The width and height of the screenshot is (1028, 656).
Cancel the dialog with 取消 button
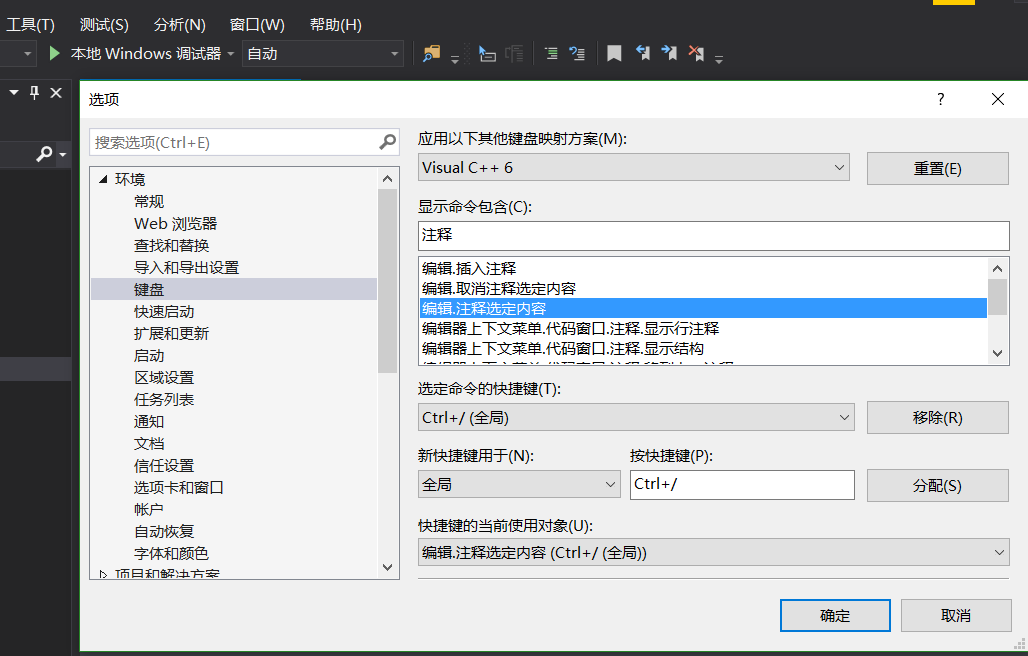pyautogui.click(x=956, y=615)
